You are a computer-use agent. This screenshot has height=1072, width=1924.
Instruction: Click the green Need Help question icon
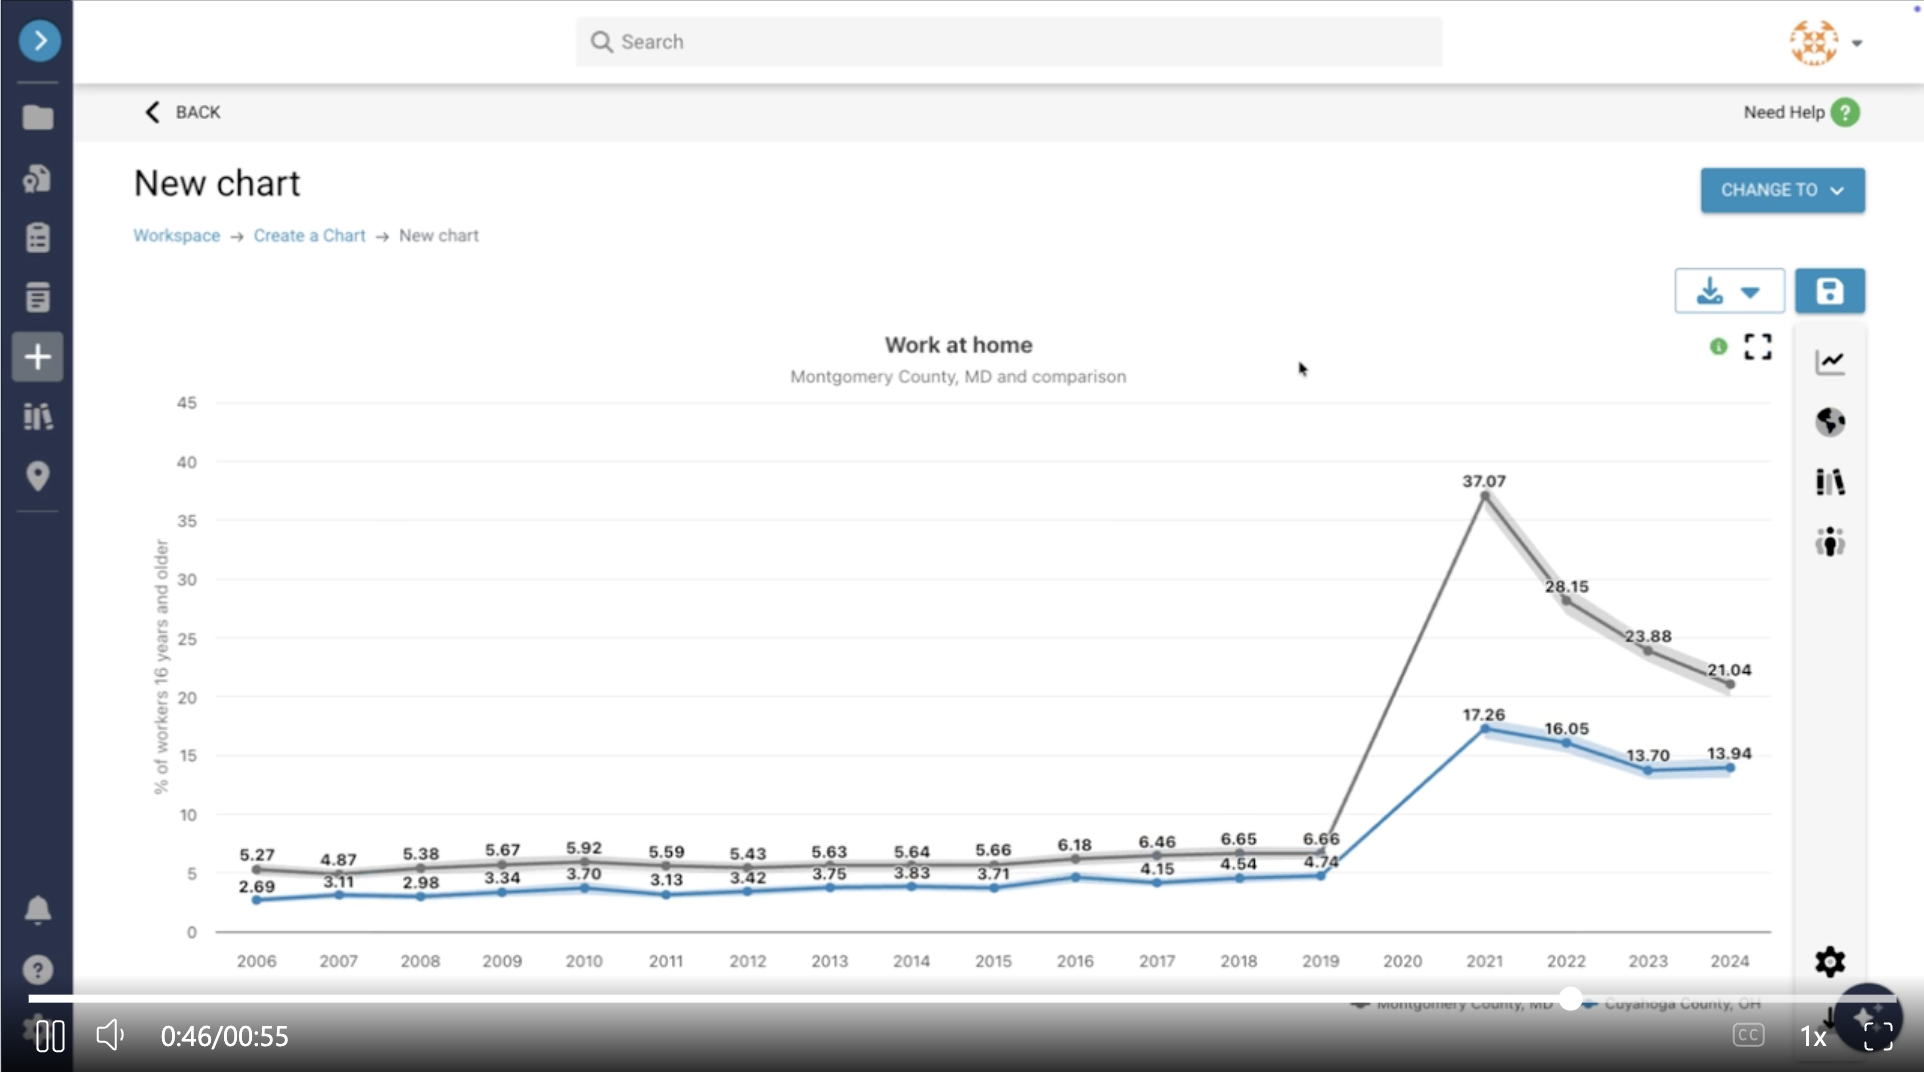click(x=1845, y=113)
